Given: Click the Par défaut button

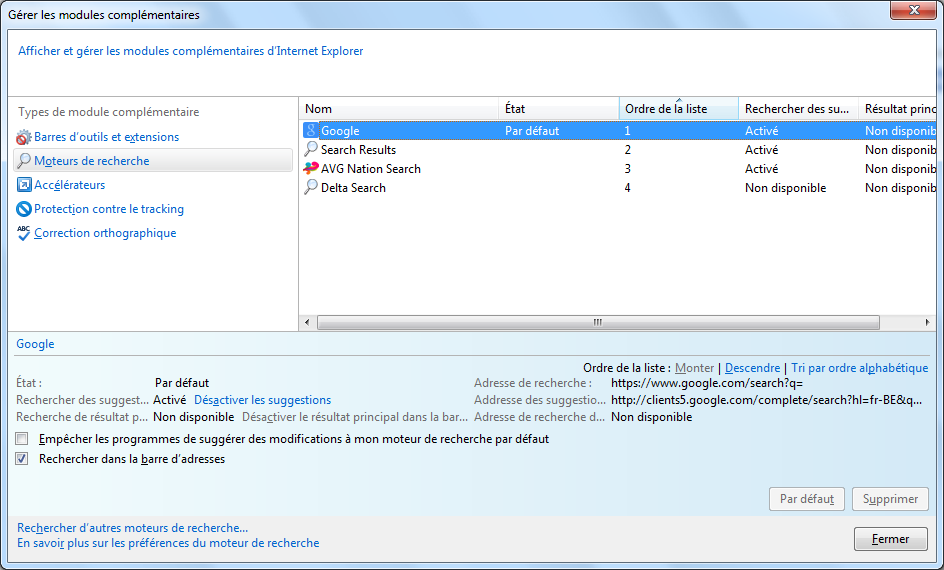Looking at the screenshot, I should pos(807,499).
